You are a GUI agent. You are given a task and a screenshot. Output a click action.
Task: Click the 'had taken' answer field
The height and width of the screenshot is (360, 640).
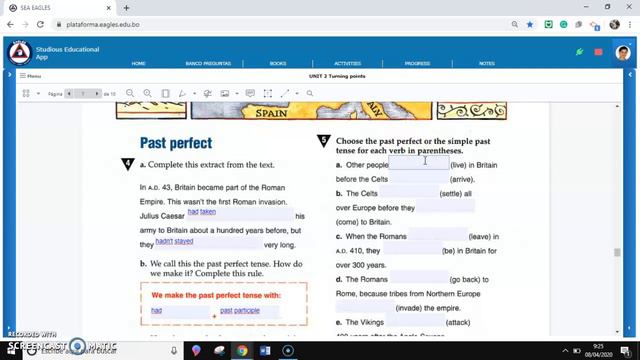click(x=240, y=214)
